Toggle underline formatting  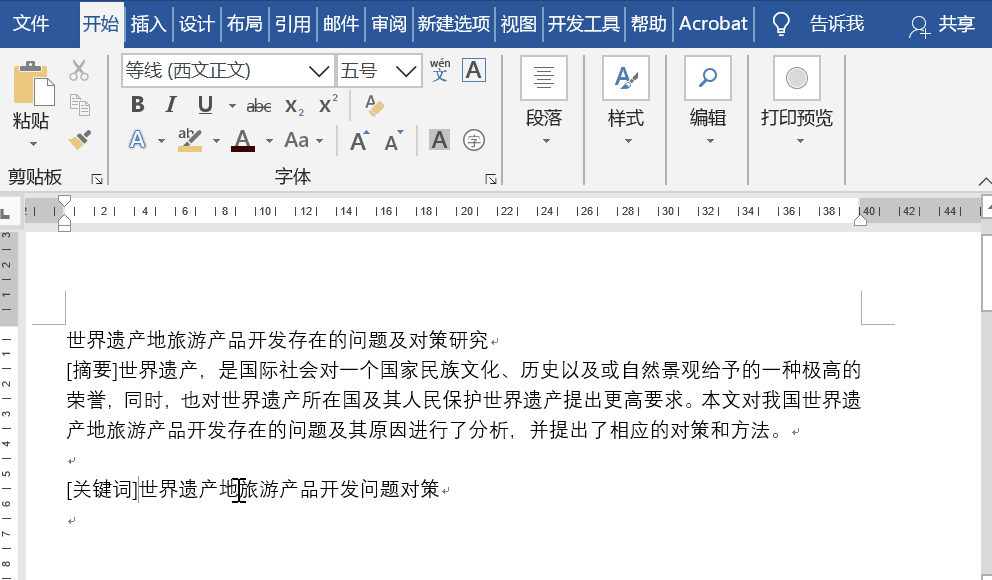click(x=205, y=105)
